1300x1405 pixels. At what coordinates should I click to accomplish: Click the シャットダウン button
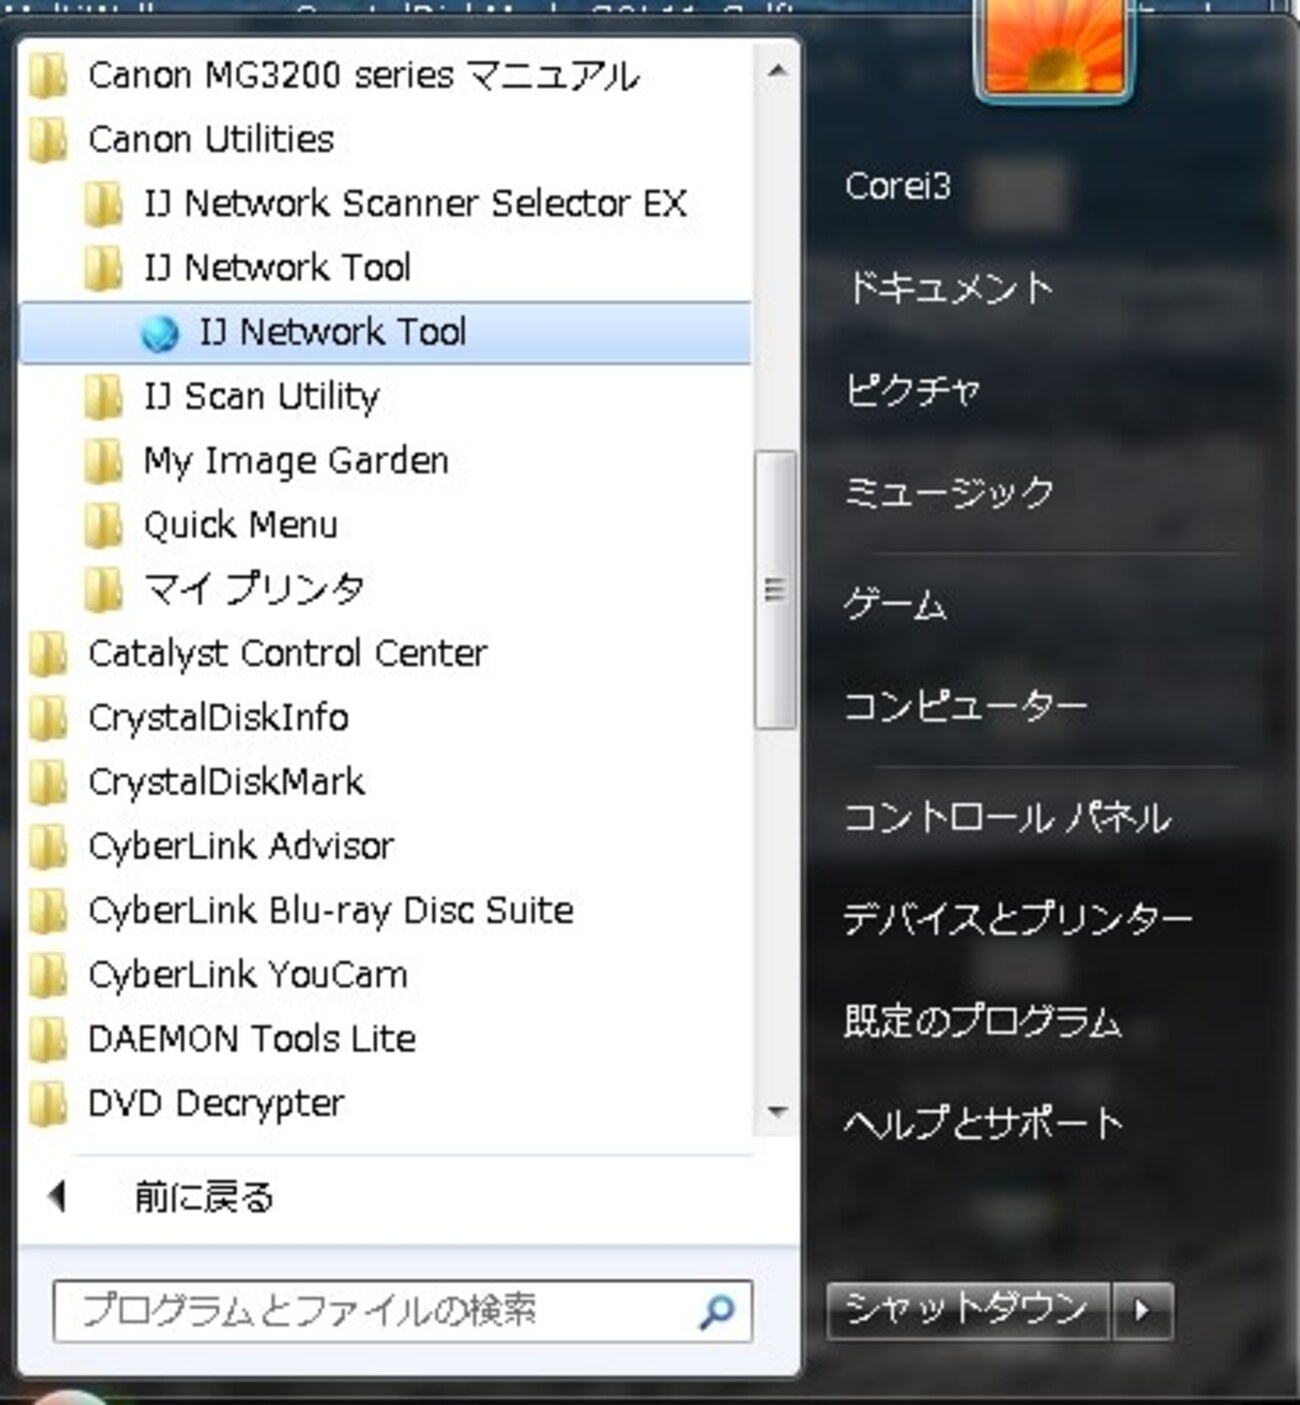click(968, 1310)
